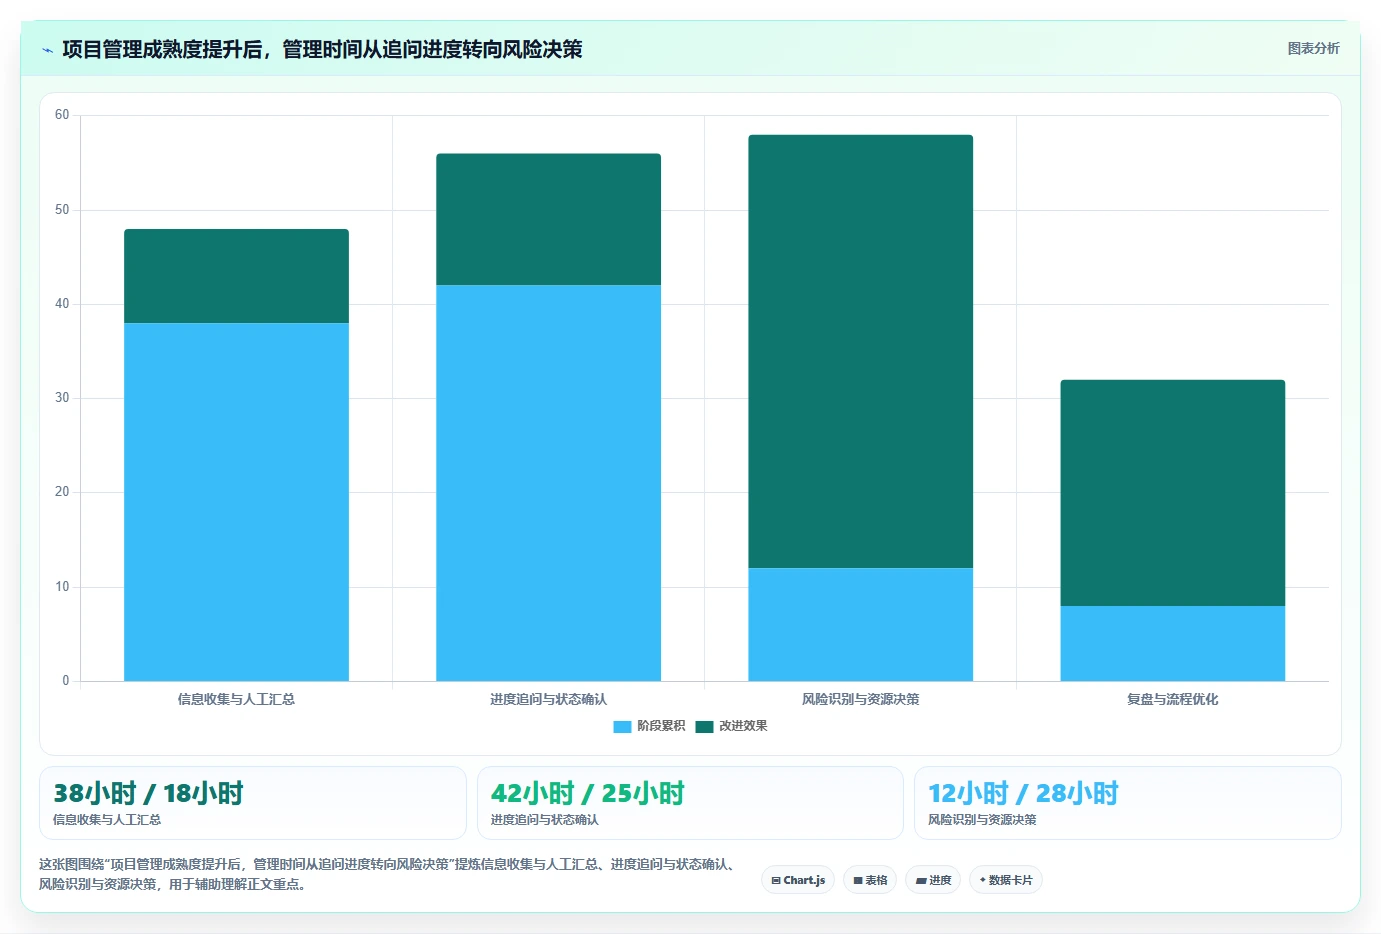The width and height of the screenshot is (1381, 934).
Task: Open the 12小时 / 28小时 data card
Action: pos(1127,803)
